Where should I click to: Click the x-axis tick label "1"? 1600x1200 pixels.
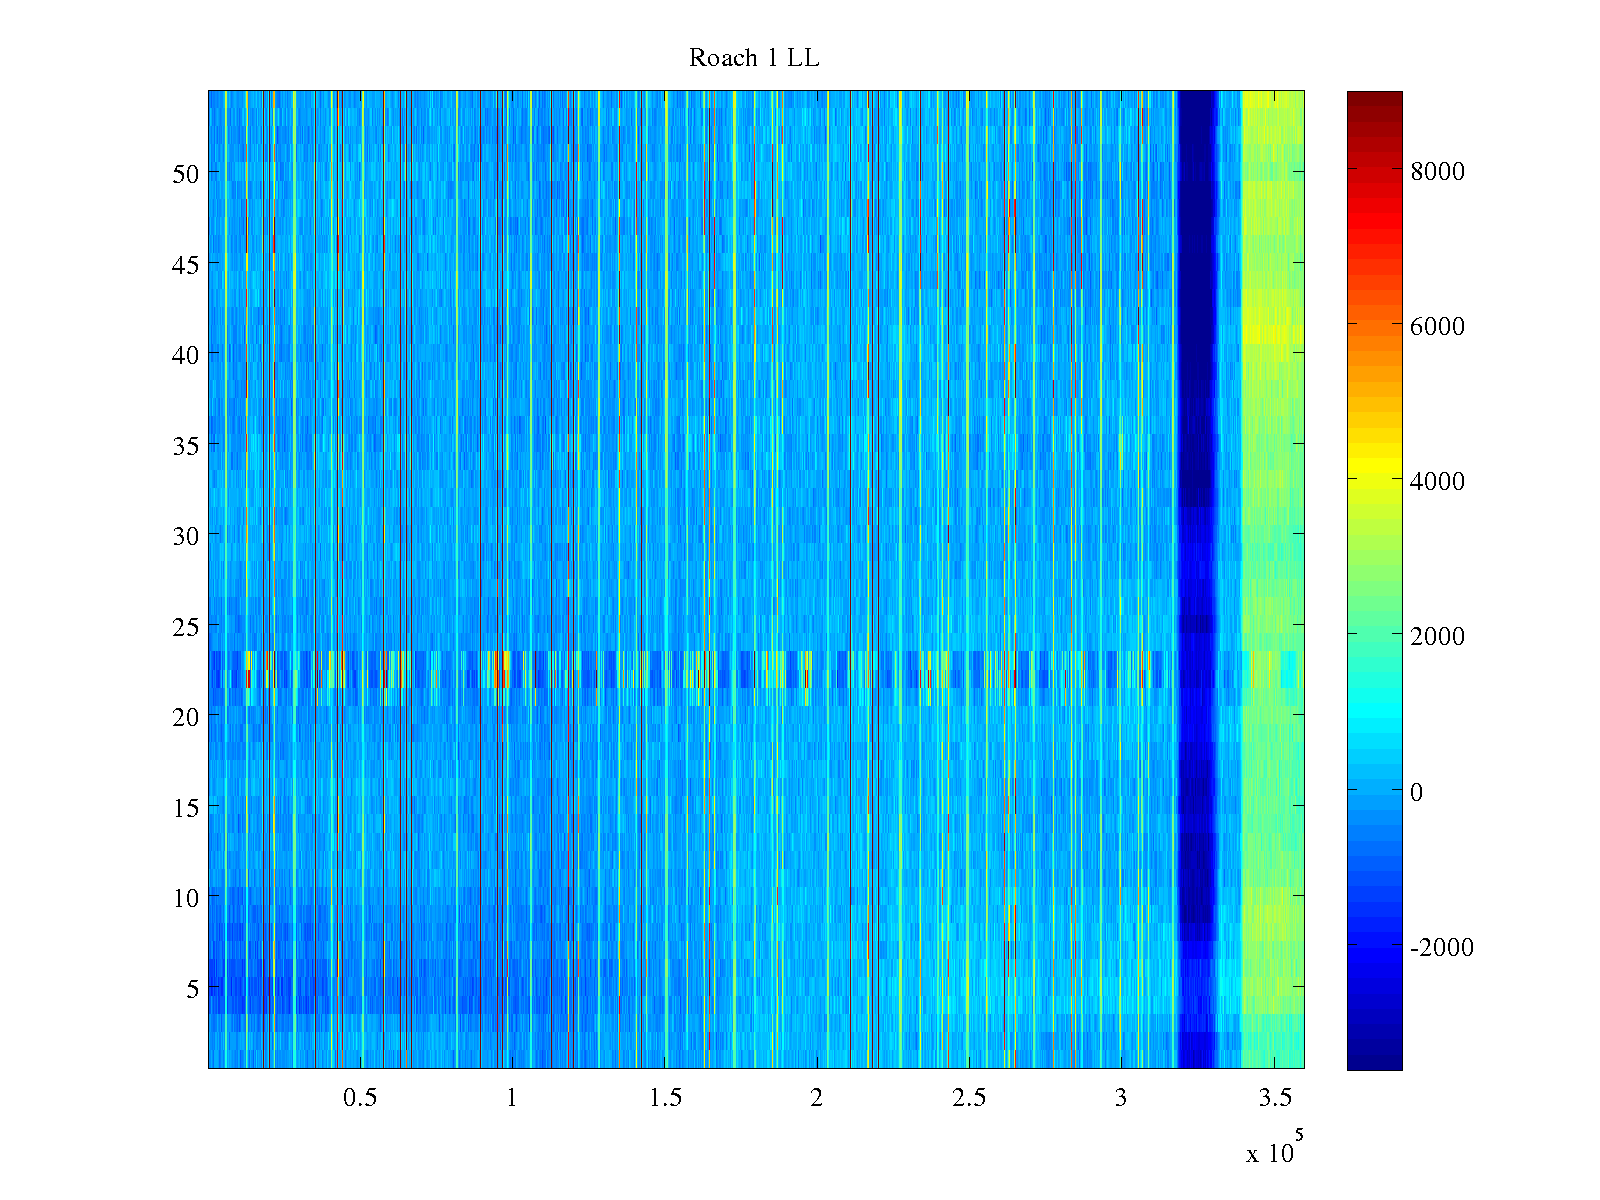click(512, 1098)
